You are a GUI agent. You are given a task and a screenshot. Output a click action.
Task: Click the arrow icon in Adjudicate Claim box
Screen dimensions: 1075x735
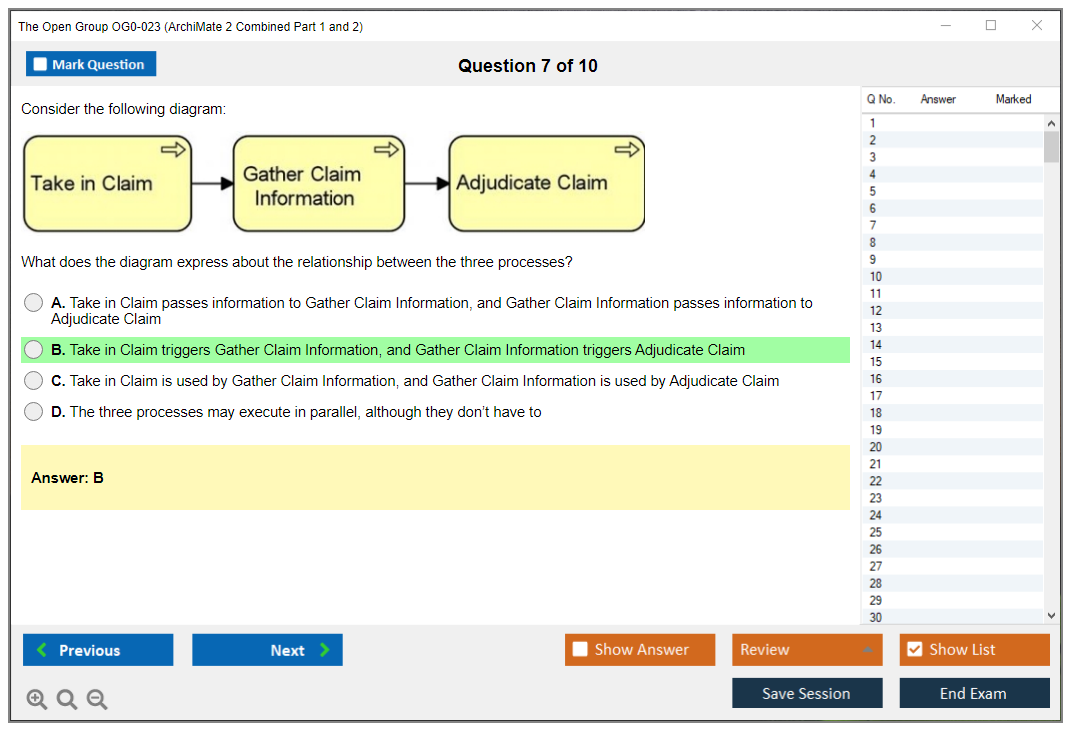[x=627, y=150]
